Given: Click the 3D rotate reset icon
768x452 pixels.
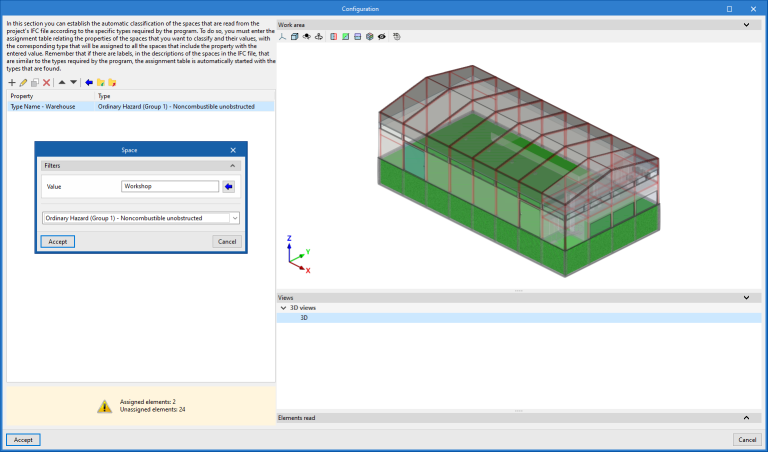Looking at the screenshot, I should pos(397,37).
